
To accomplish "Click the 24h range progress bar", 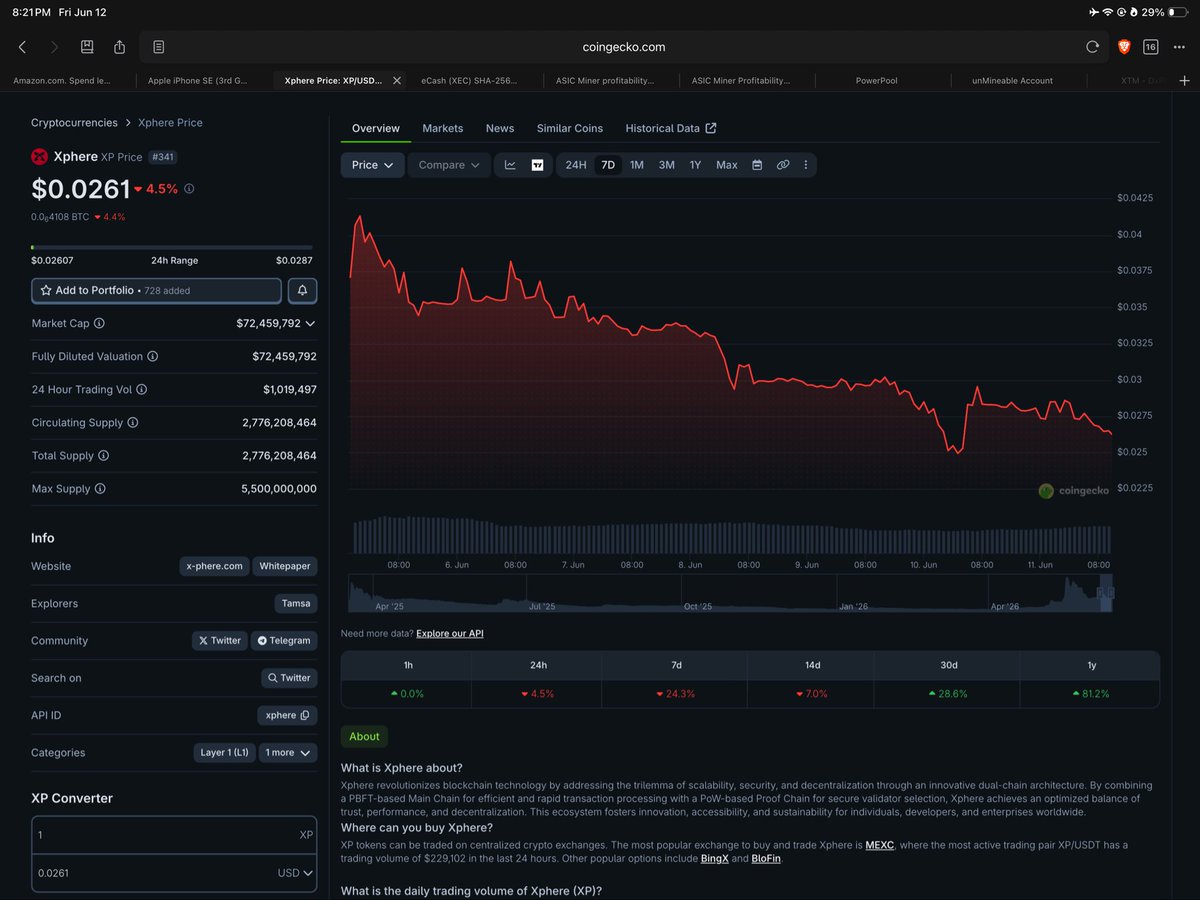I will (x=172, y=246).
